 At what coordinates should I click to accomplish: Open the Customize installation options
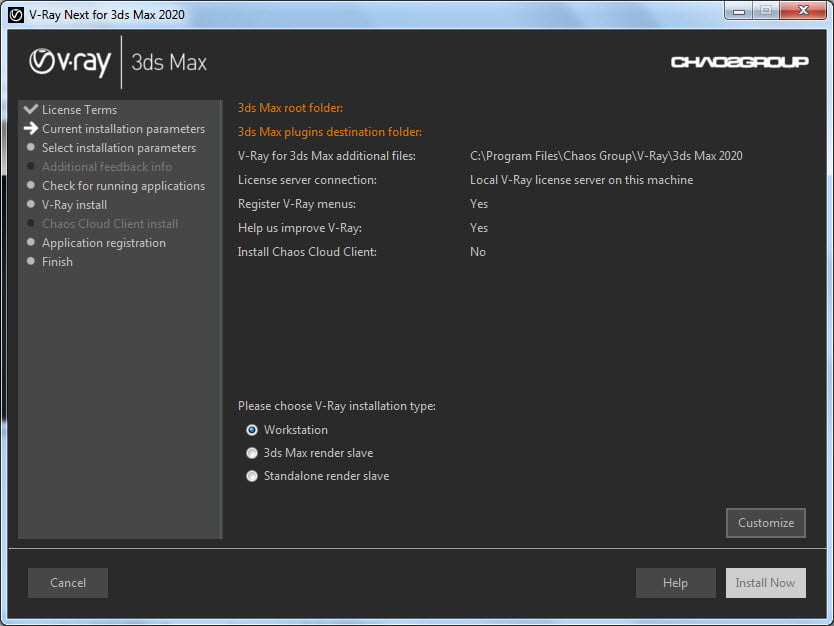pyautogui.click(x=765, y=523)
